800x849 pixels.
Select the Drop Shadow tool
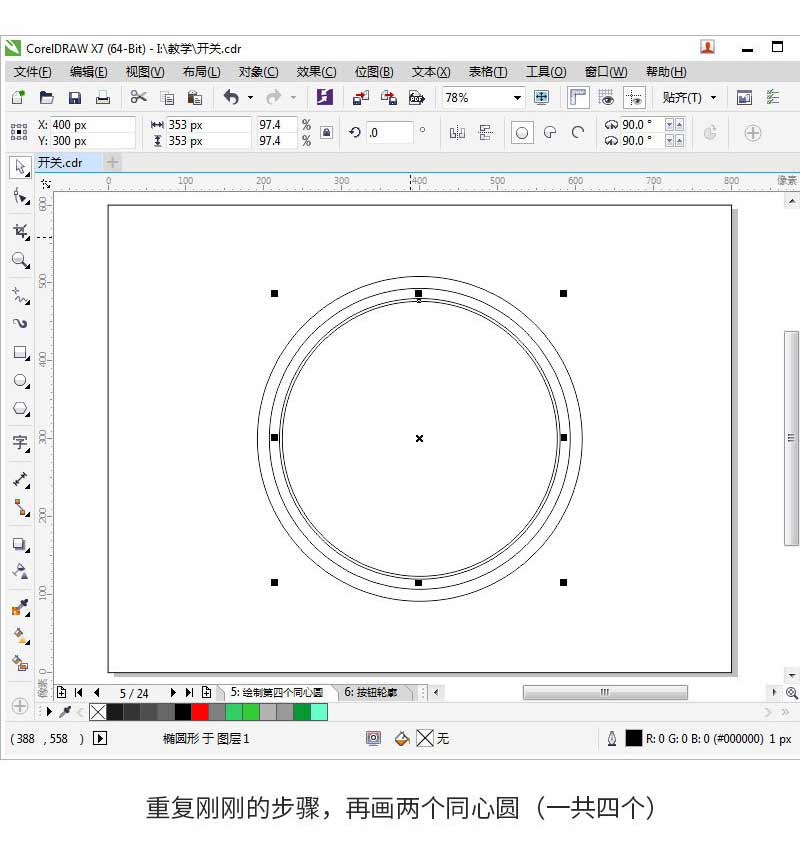(21, 544)
